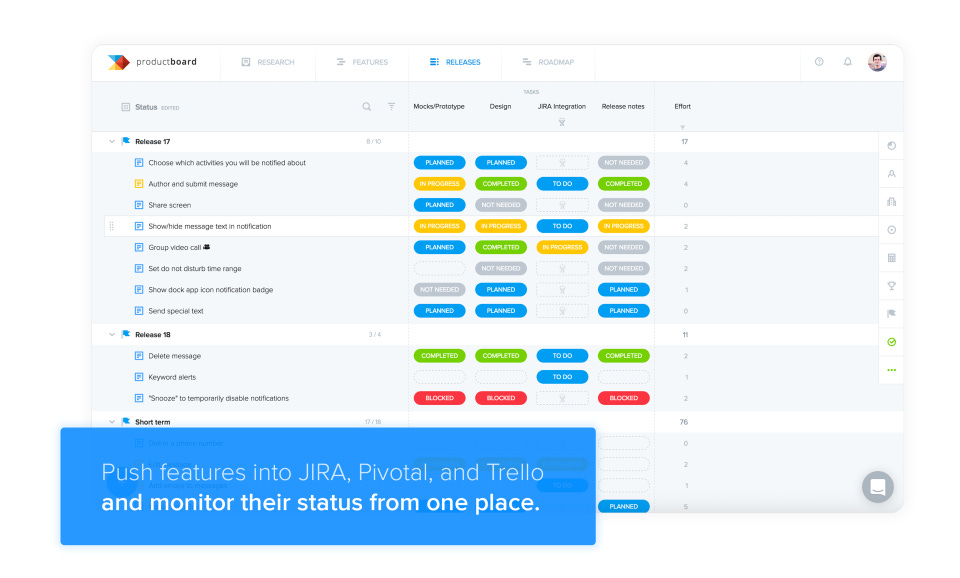This screenshot has width=960, height=578.
Task: Click JIRA TO DO badge for Keyword alerts
Action: tap(562, 377)
